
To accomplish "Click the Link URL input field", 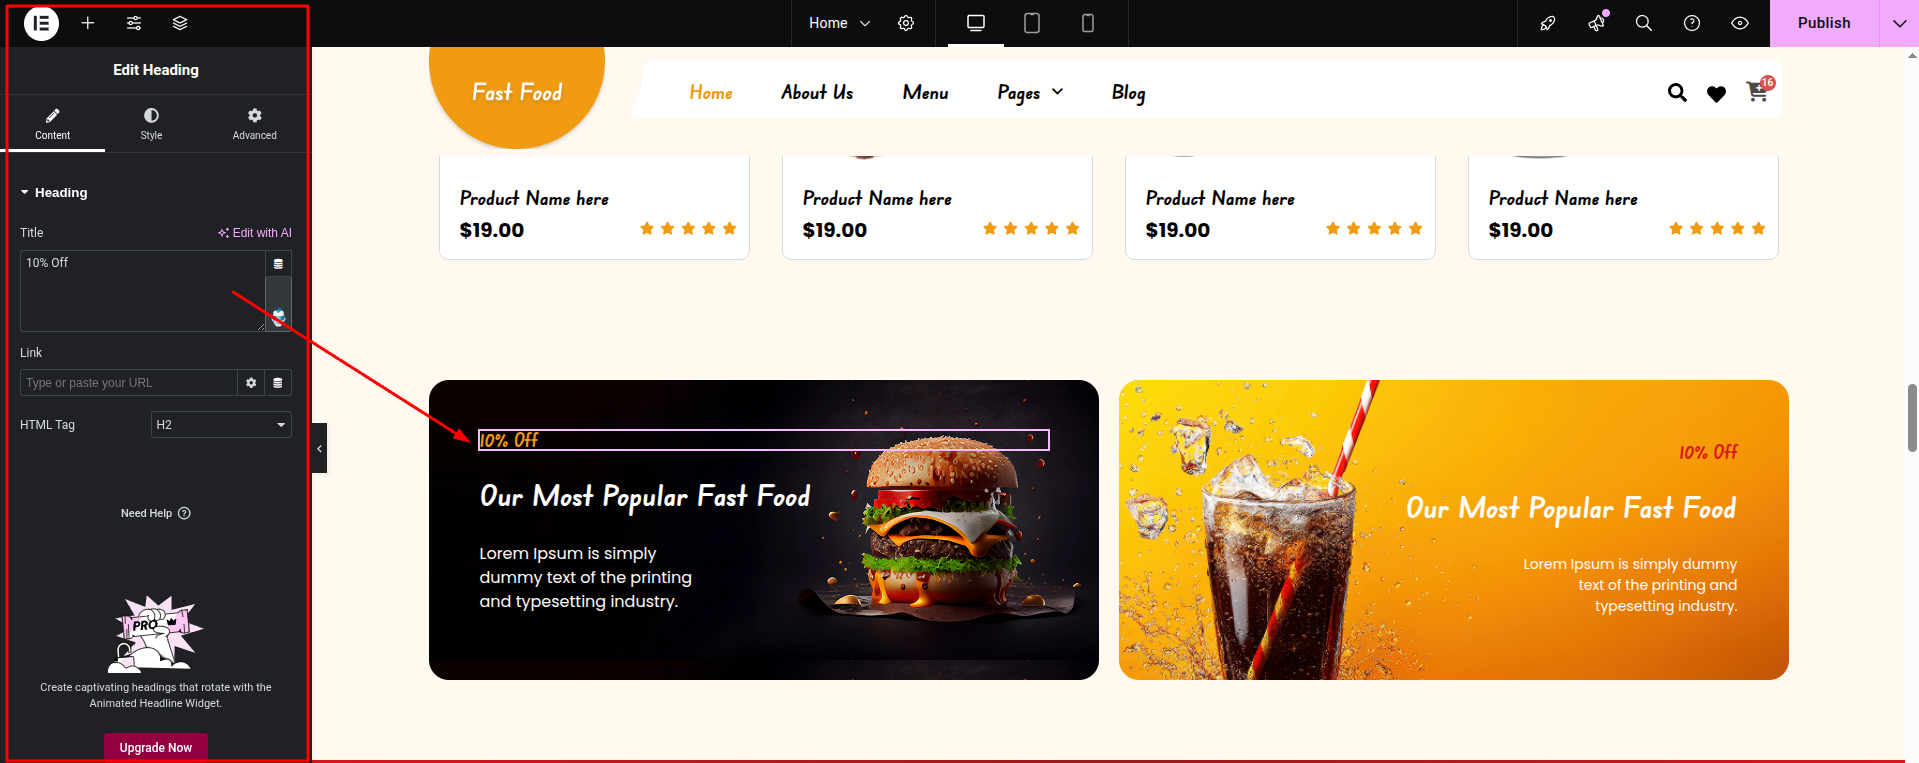I will pyautogui.click(x=128, y=383).
